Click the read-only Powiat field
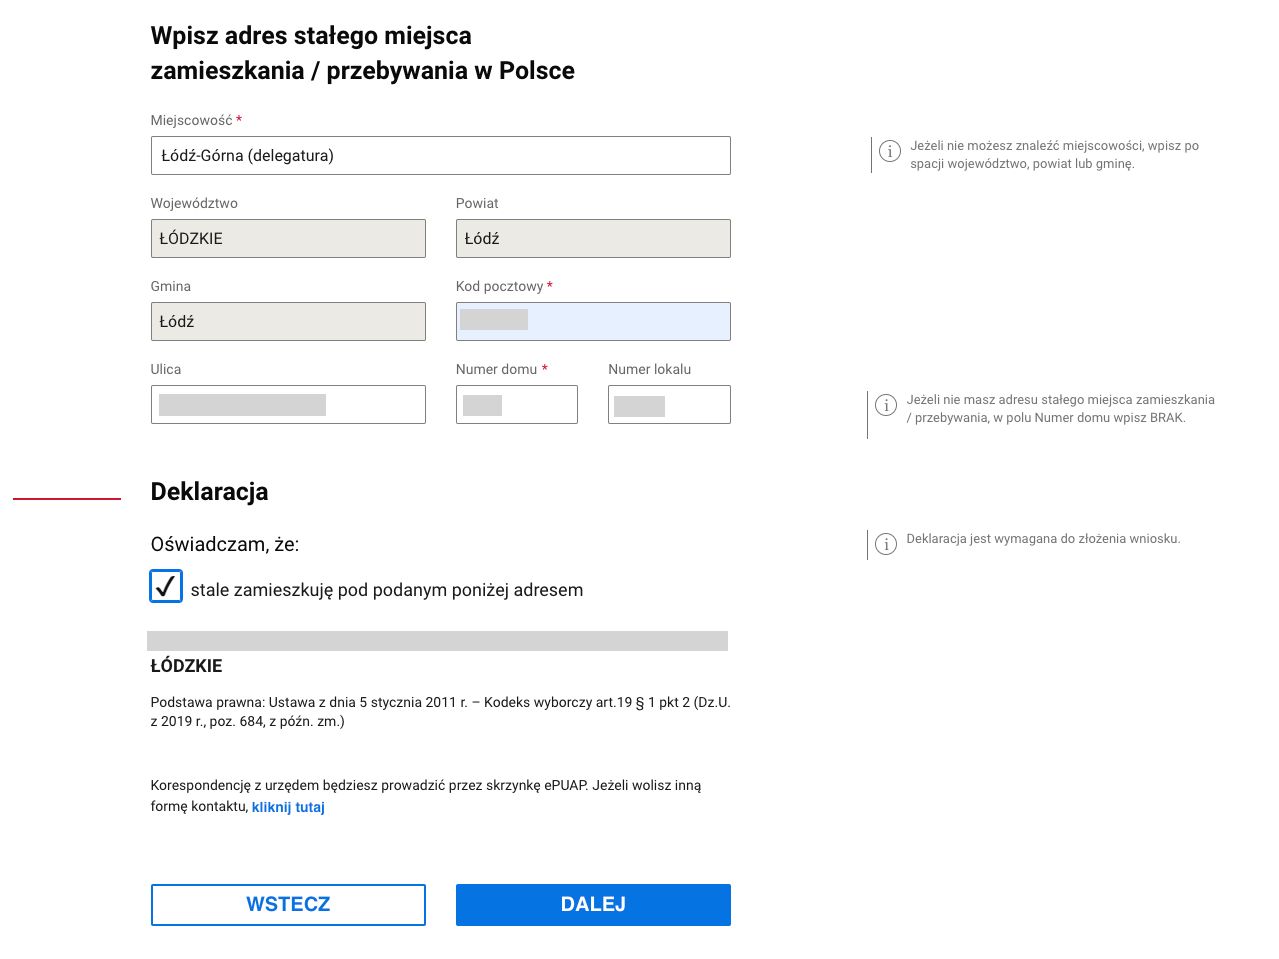 pos(593,239)
